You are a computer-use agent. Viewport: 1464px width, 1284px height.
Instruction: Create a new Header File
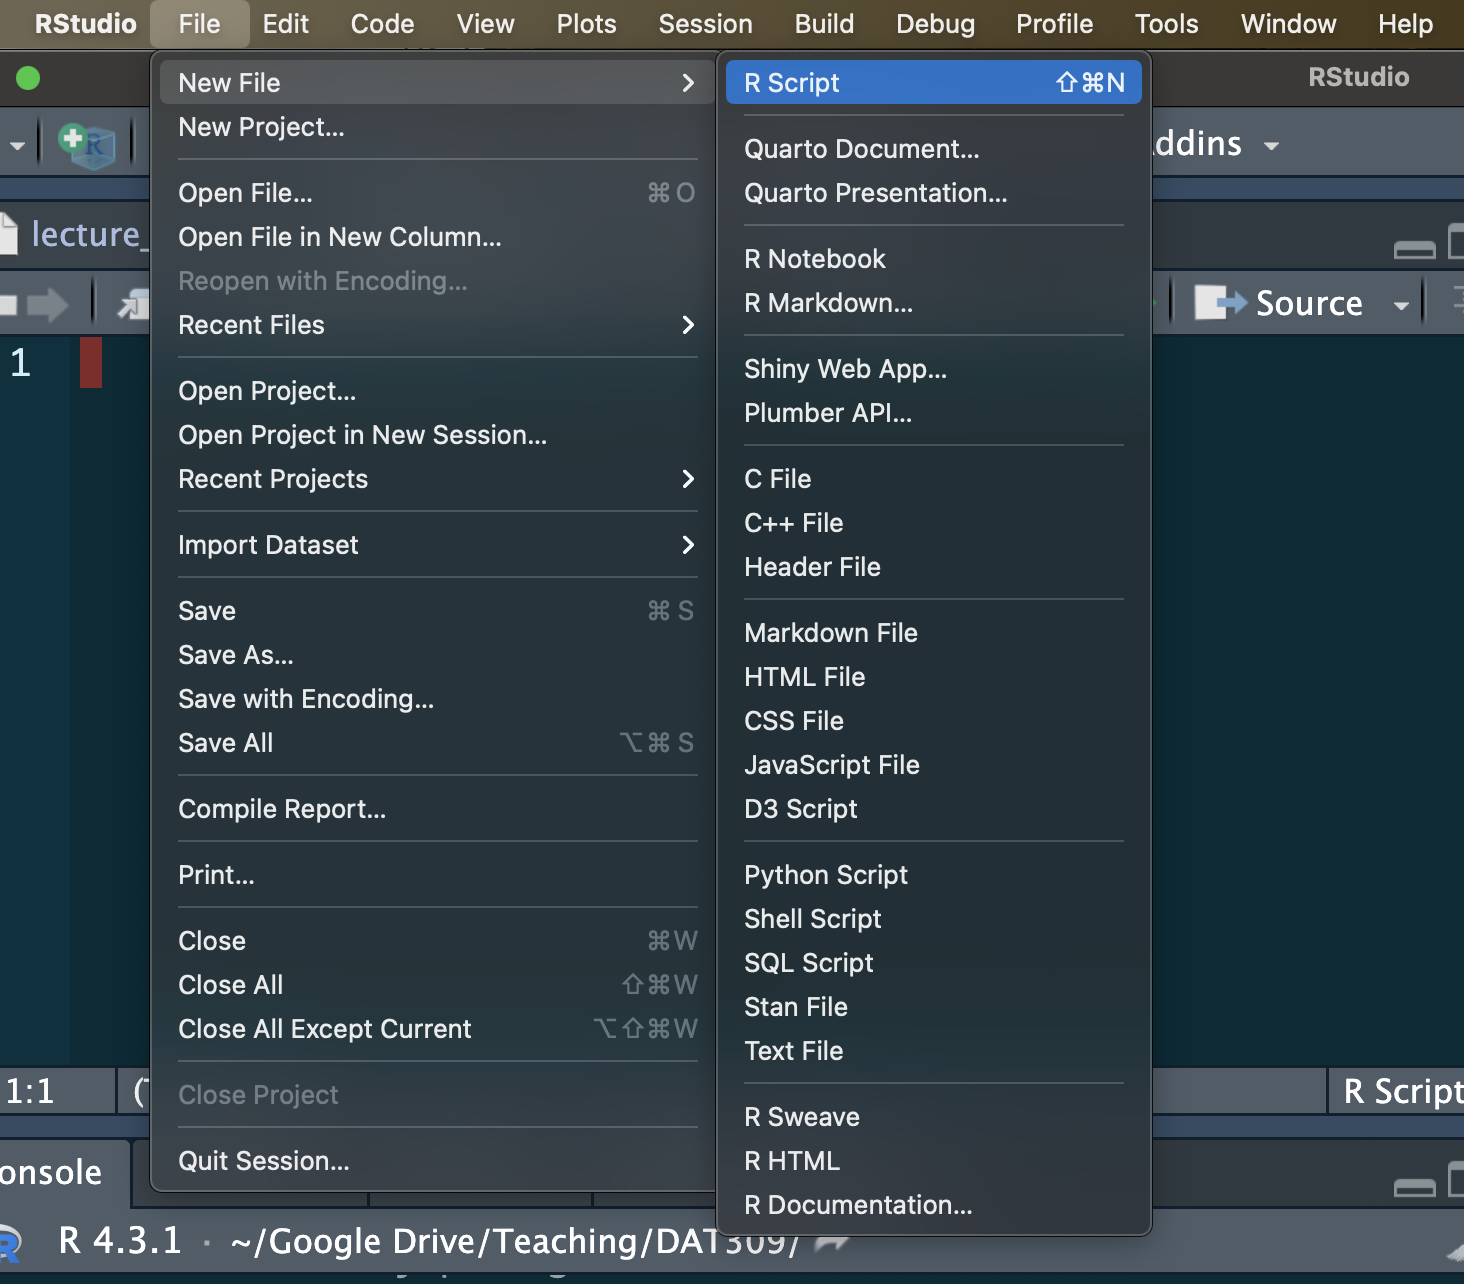pos(934,566)
